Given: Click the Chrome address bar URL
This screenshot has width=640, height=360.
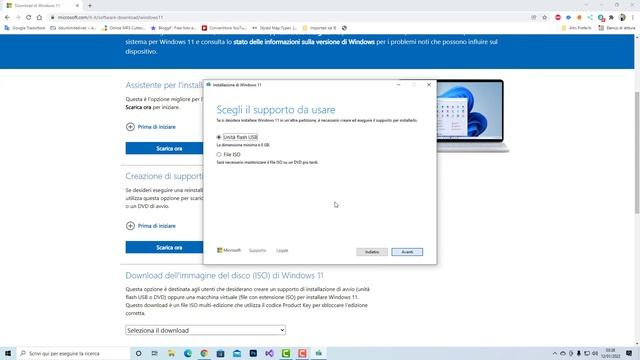Looking at the screenshot, I should coord(110,18).
